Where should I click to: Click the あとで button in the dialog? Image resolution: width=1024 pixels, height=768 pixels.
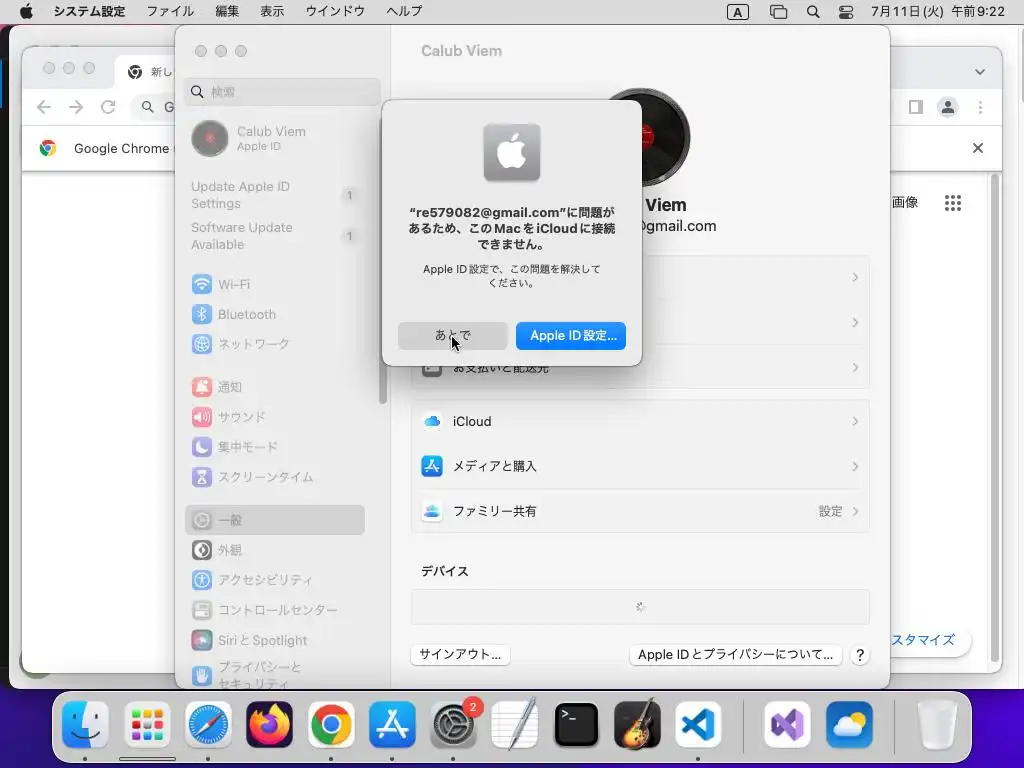453,336
